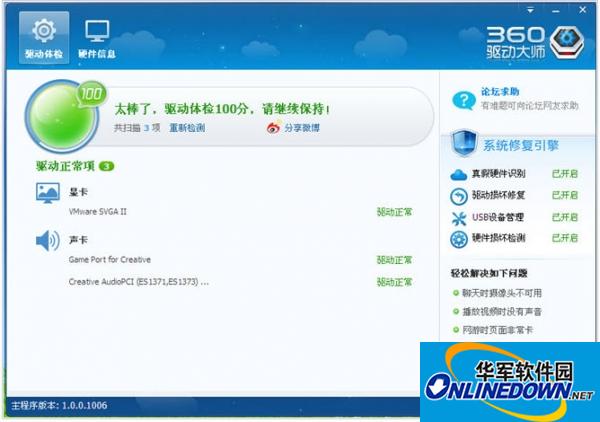
Task: Click the 硬件损坏检测 gear icon
Action: (459, 240)
